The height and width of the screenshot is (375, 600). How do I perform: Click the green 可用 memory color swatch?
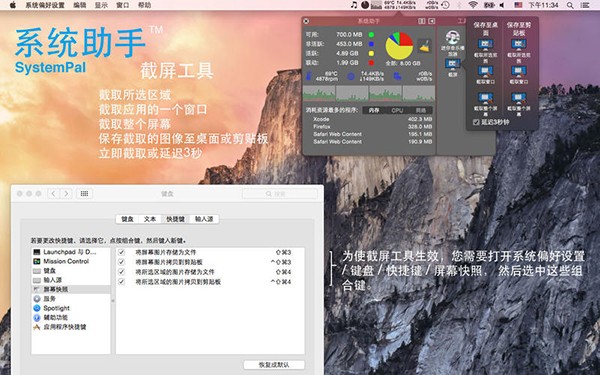click(x=371, y=34)
